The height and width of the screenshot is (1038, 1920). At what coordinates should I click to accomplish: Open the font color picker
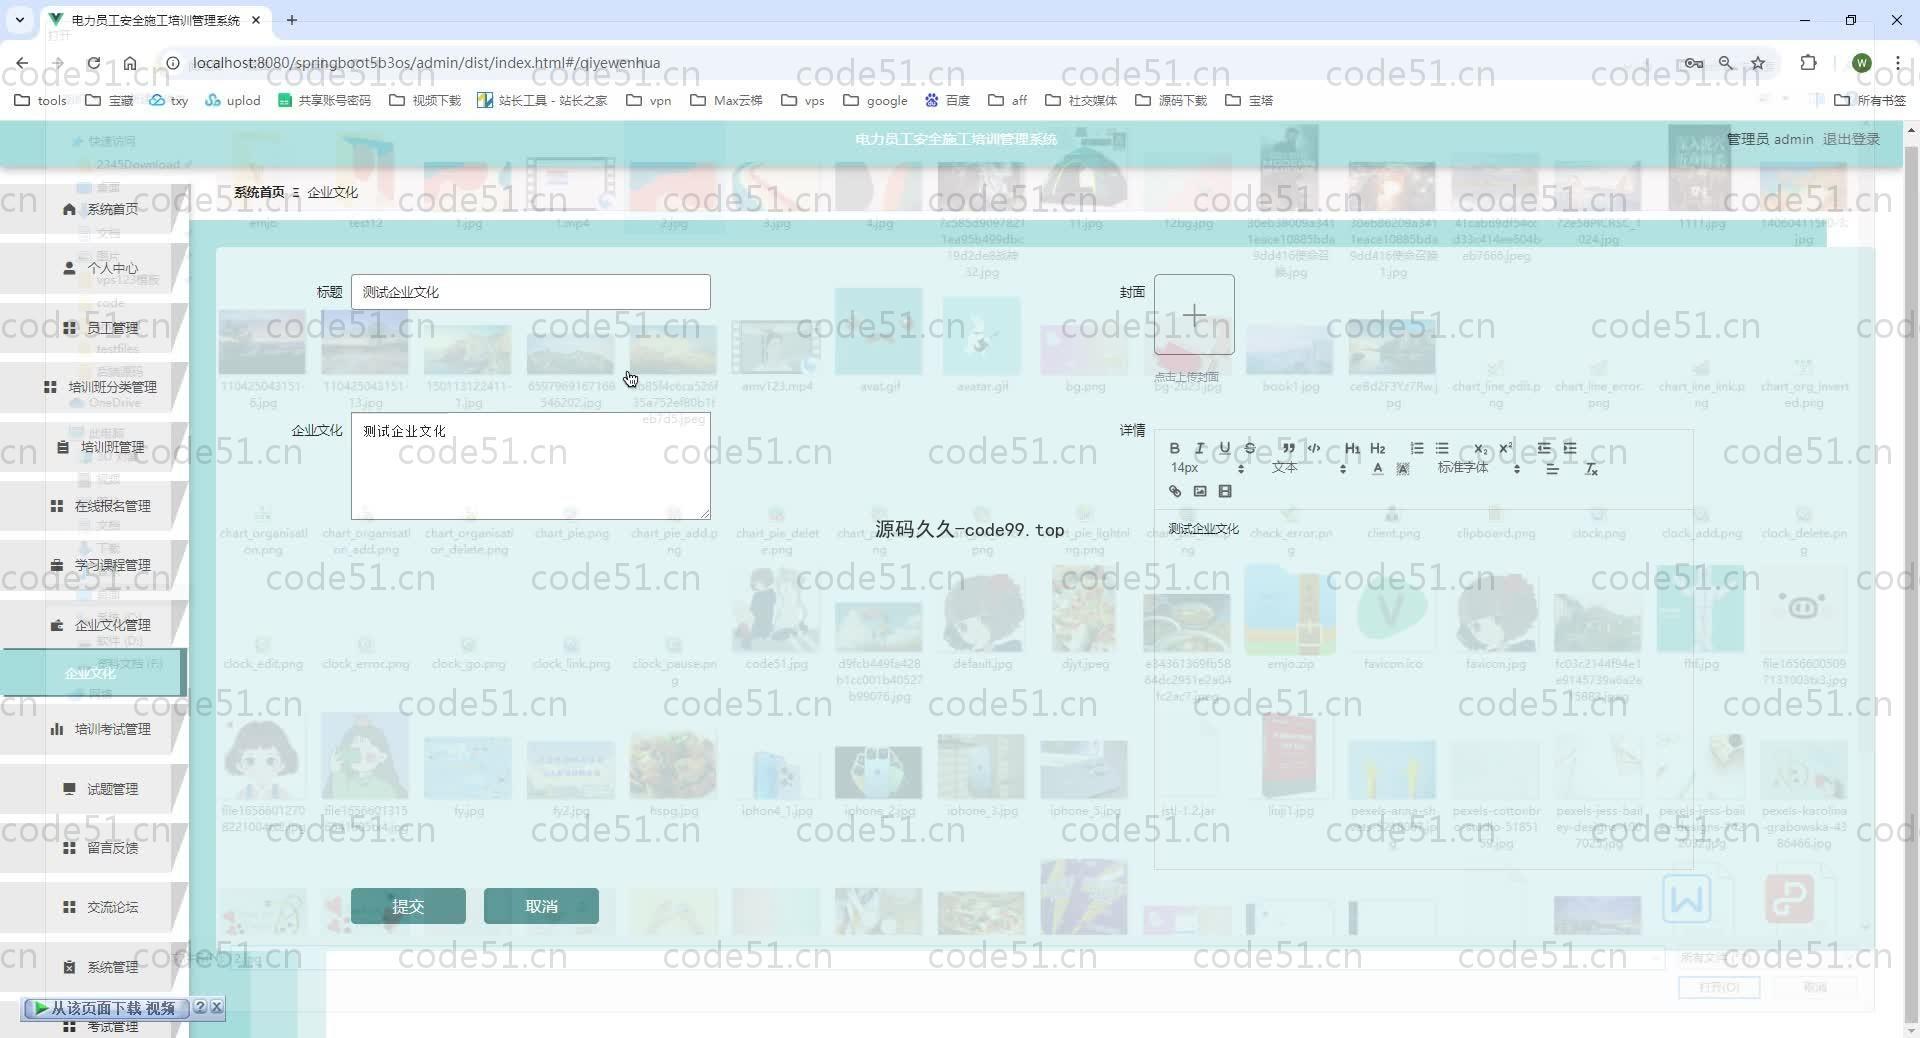1377,469
